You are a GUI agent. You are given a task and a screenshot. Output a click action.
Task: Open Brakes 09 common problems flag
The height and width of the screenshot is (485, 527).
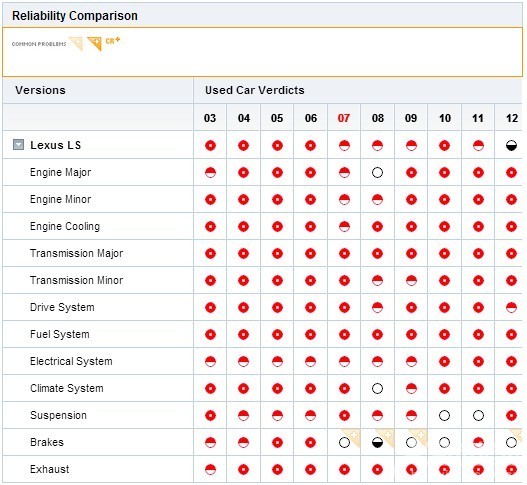click(x=419, y=436)
